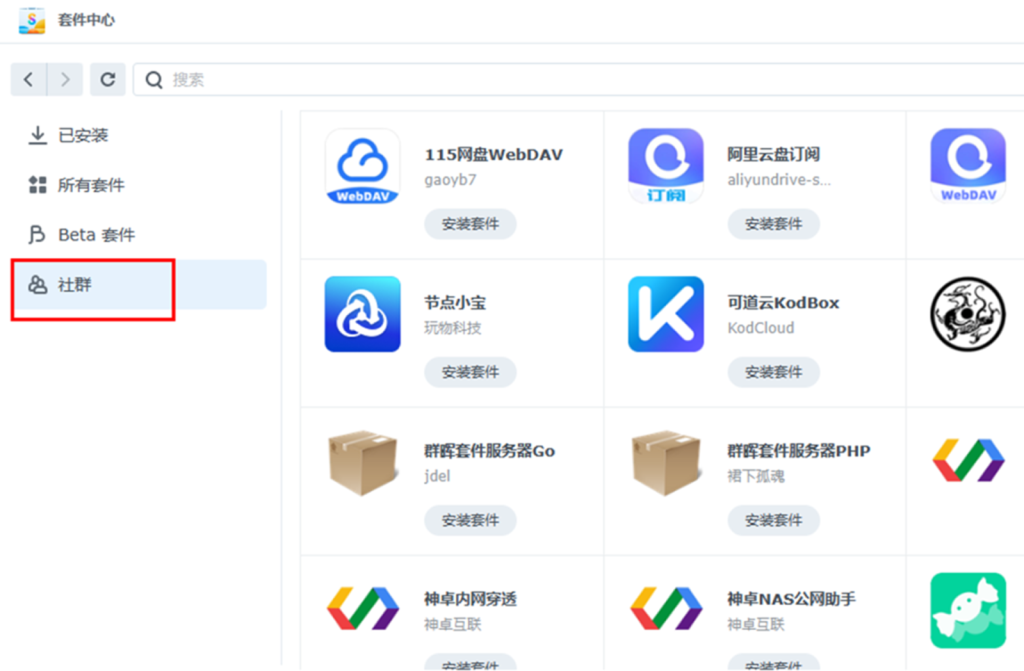This screenshot has height=671, width=1024.
Task: Open the 群晖套件服务器Go box icon
Action: [x=362, y=462]
